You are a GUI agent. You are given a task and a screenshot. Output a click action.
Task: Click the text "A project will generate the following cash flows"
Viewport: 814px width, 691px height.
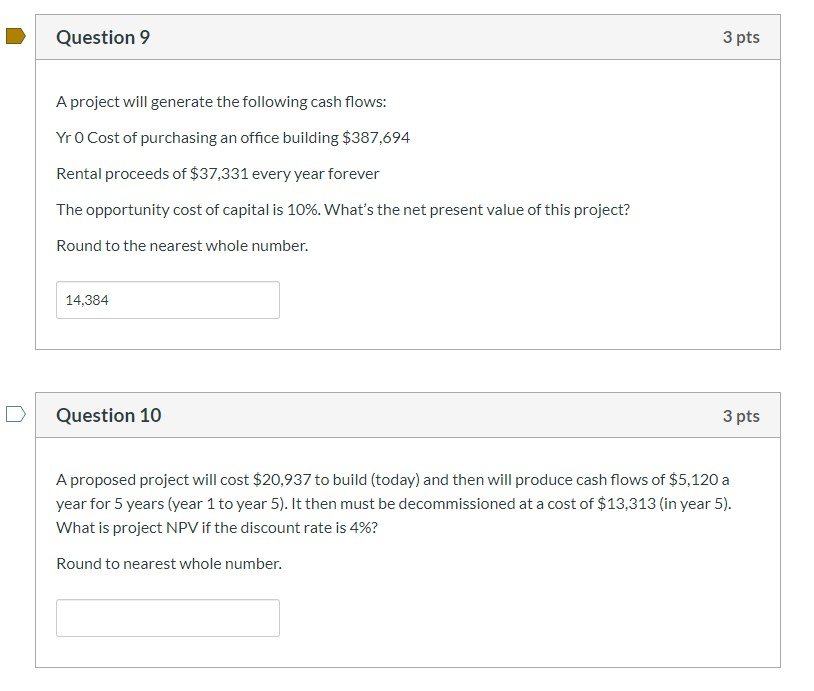221,102
